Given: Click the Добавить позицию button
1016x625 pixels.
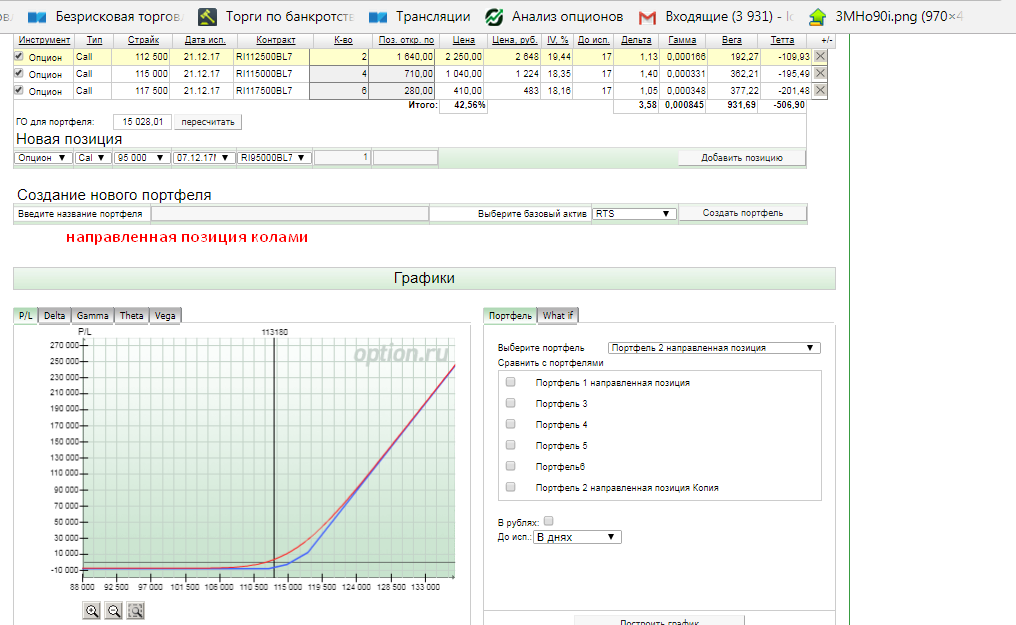Looking at the screenshot, I should (741, 158).
